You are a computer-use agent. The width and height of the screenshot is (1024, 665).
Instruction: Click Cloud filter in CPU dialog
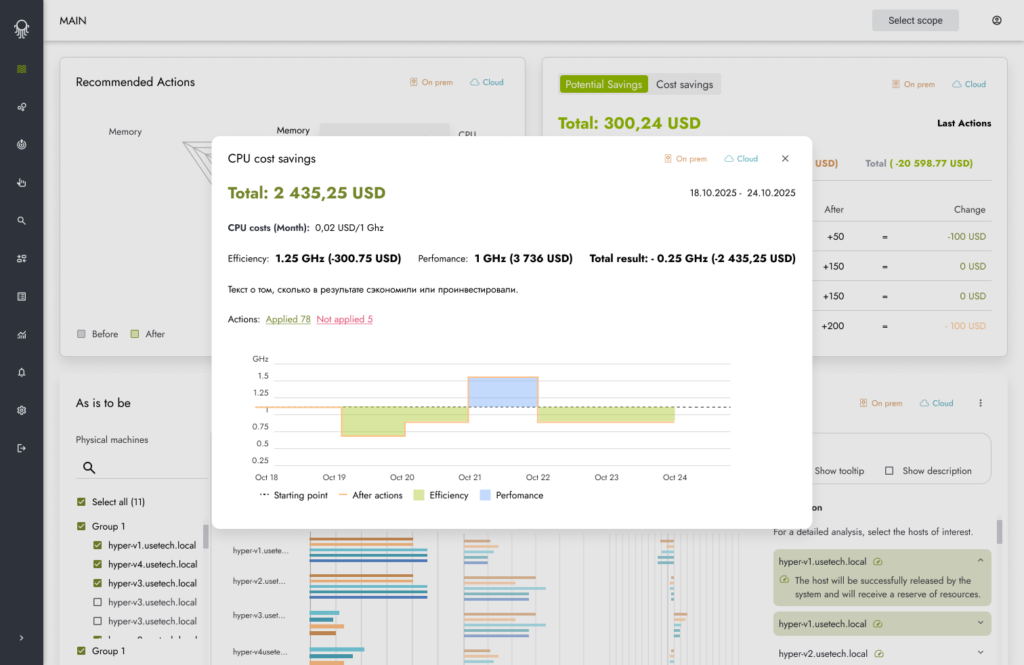tap(741, 159)
